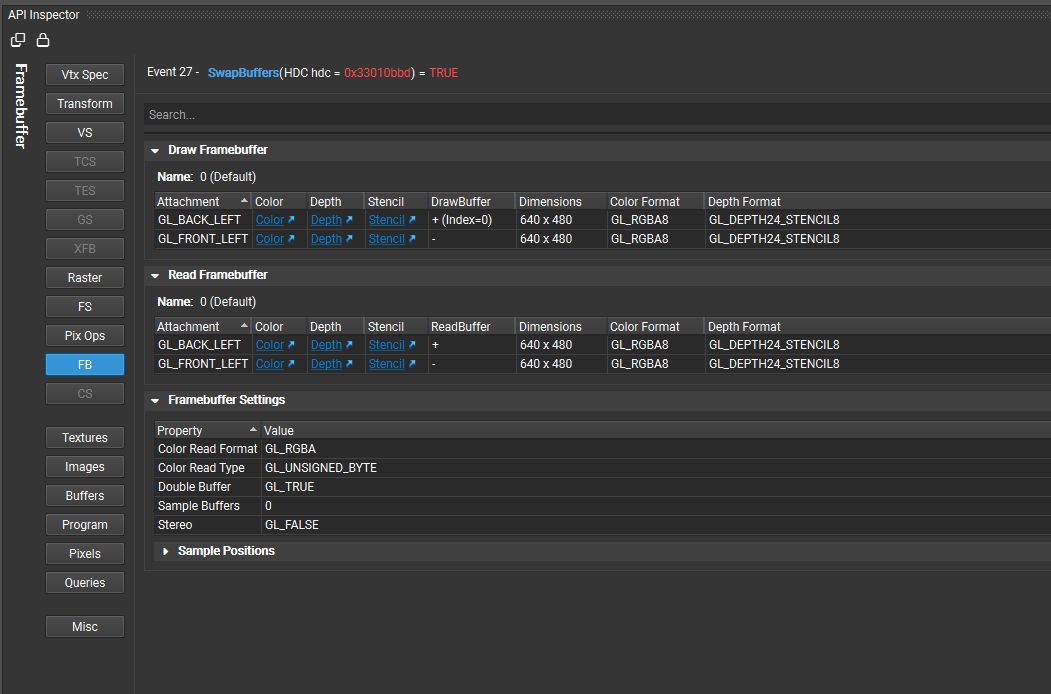Expand the Sample Positions section

165,550
